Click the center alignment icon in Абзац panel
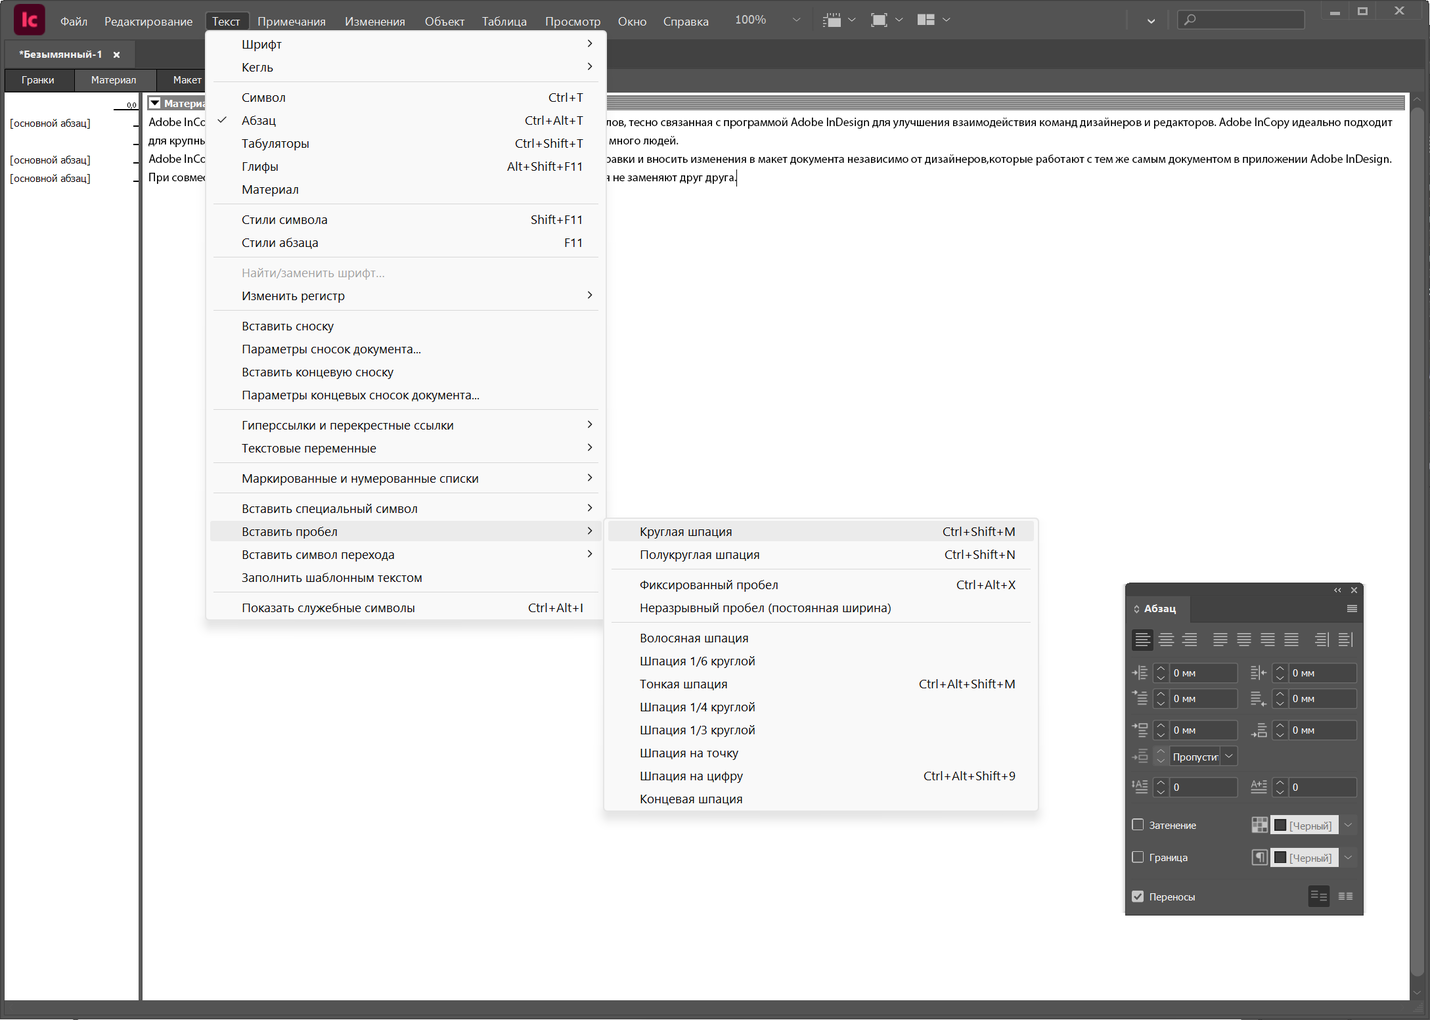Viewport: 1430px width, 1020px height. [x=1166, y=640]
